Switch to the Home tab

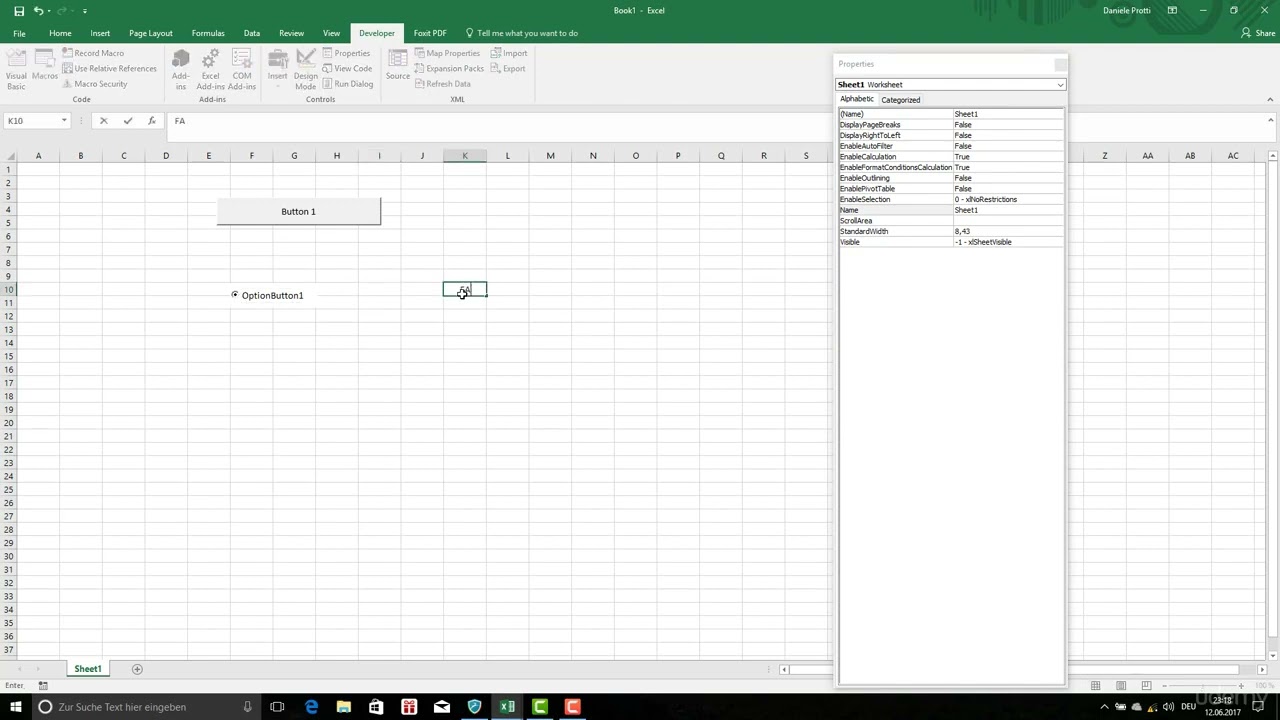(x=60, y=33)
